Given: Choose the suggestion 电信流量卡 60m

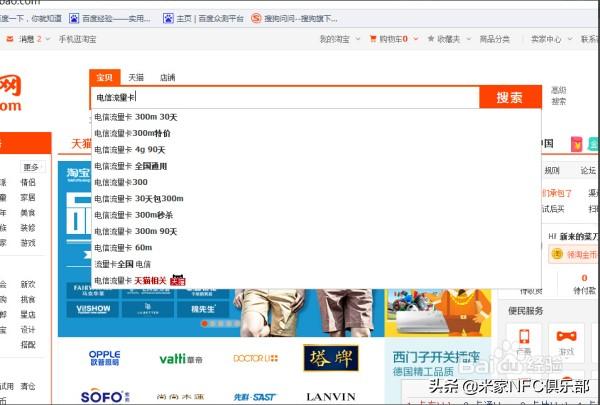Looking at the screenshot, I should [x=316, y=248].
